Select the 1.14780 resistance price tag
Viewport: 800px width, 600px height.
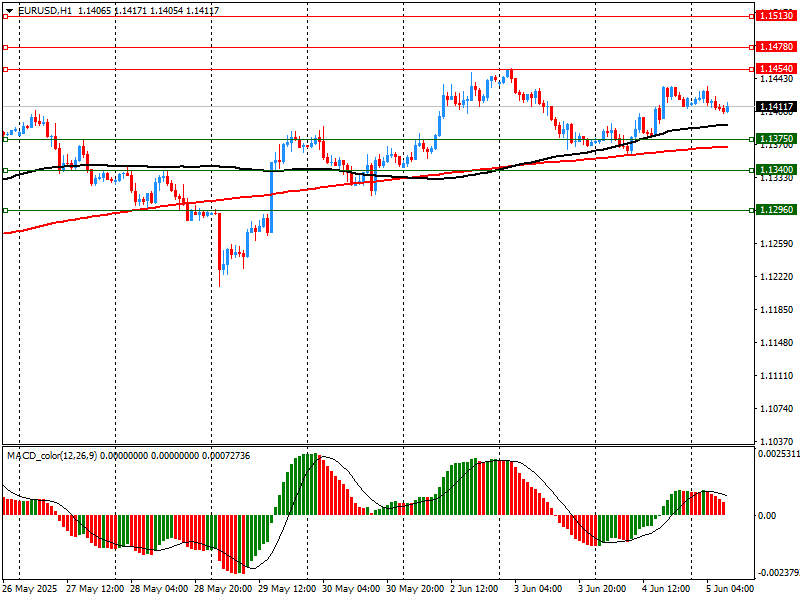pyautogui.click(x=776, y=47)
